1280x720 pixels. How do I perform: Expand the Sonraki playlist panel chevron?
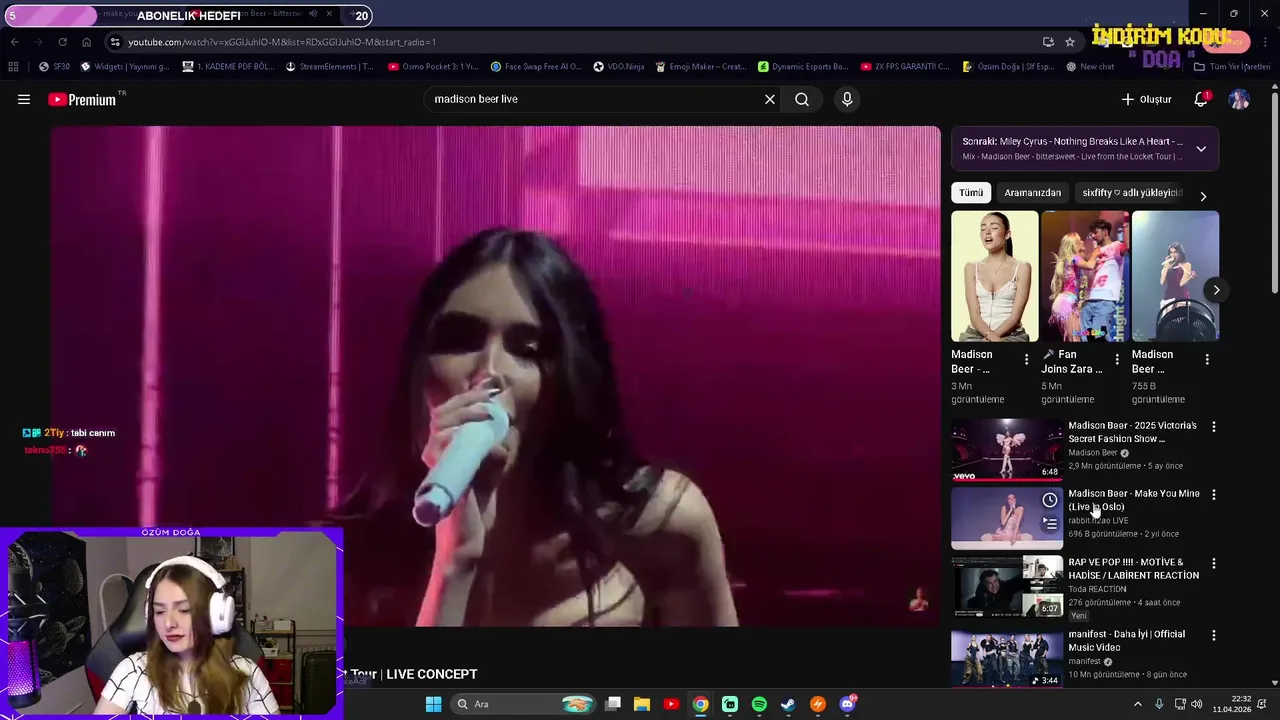coord(1201,149)
